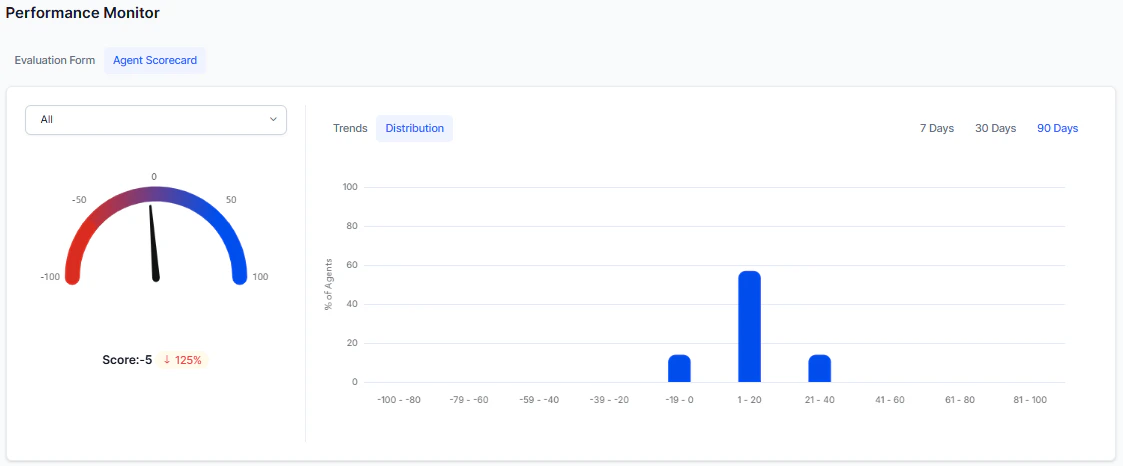Click the 81 - 100 axis label
This screenshot has width=1123, height=466.
coord(1030,400)
